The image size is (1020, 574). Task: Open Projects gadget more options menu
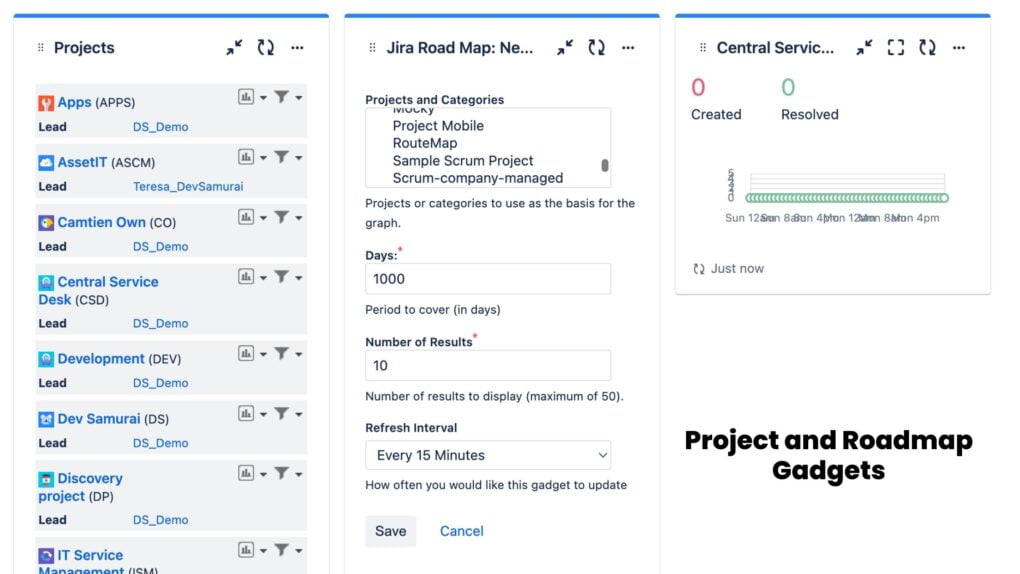[297, 48]
